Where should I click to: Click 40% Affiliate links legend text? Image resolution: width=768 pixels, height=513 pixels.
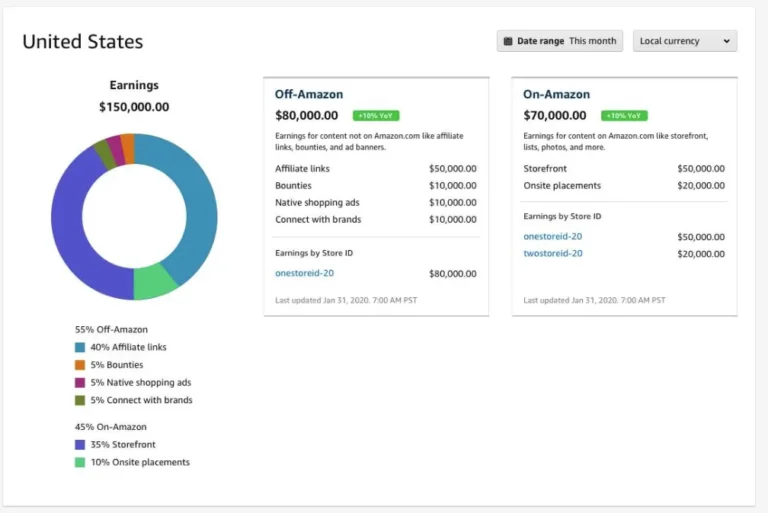(128, 347)
